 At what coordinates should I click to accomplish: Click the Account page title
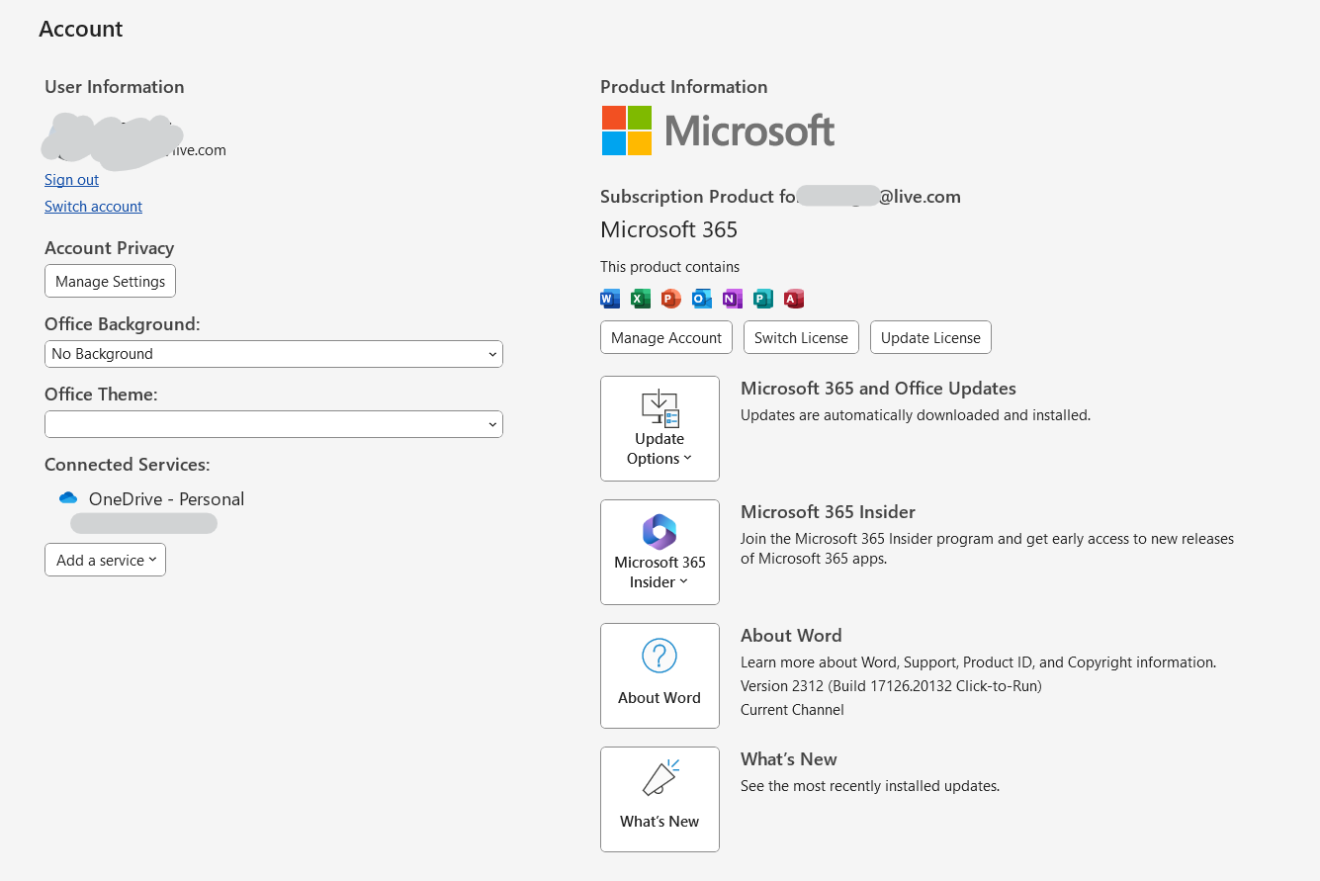click(x=81, y=29)
